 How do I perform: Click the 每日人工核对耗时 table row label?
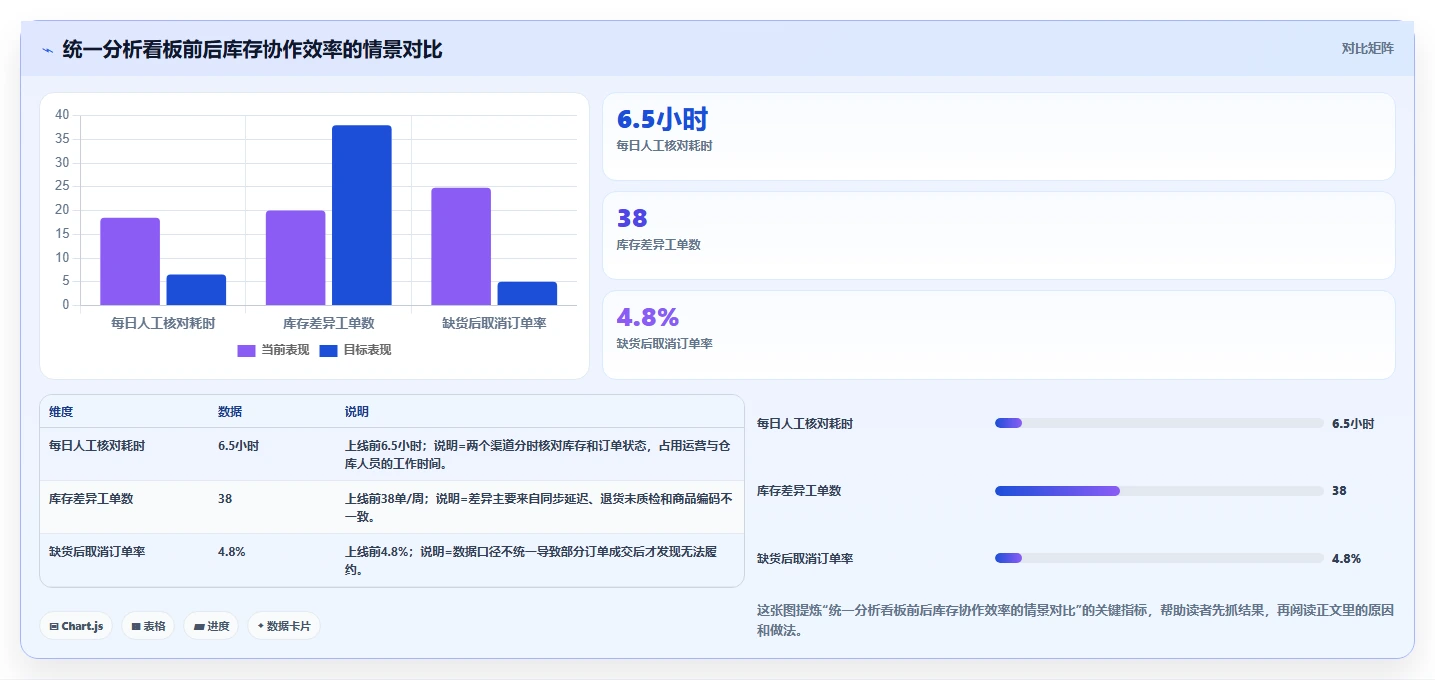pos(97,446)
